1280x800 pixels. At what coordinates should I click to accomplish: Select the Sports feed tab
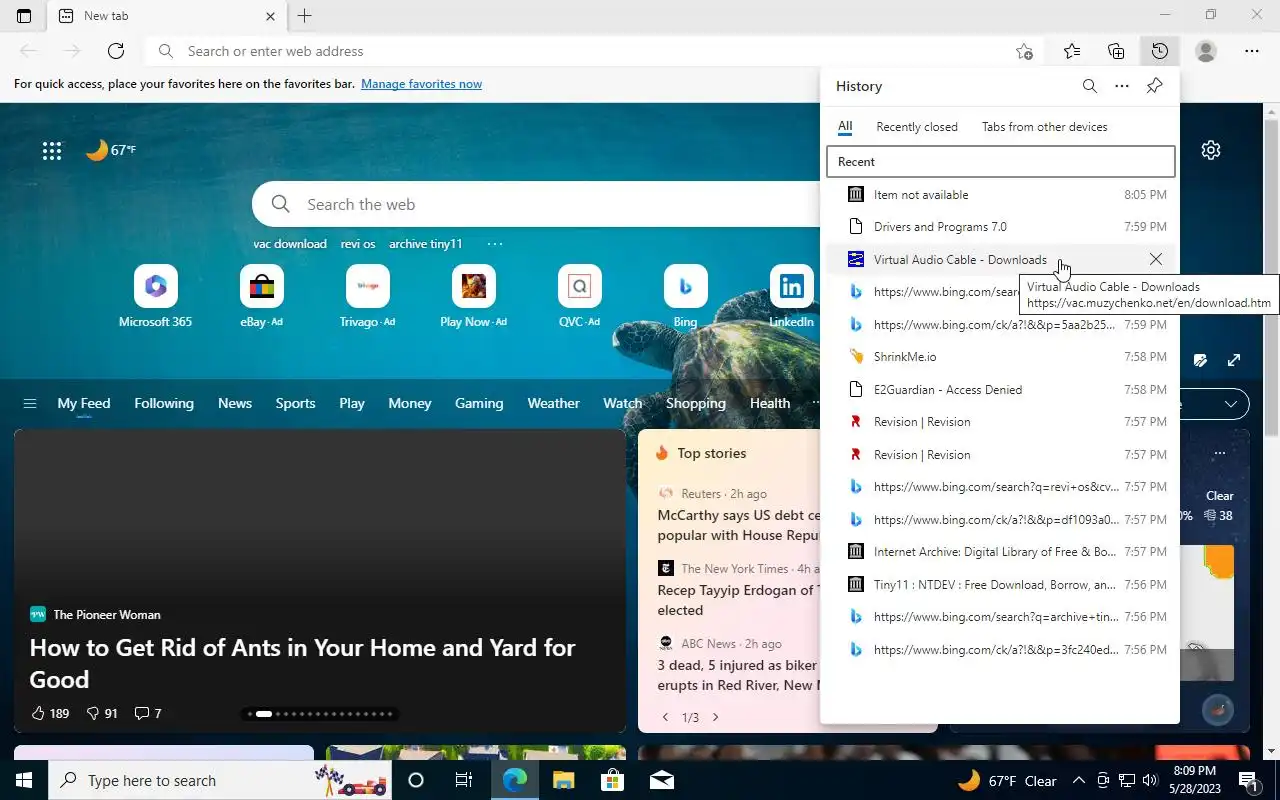pyautogui.click(x=295, y=403)
